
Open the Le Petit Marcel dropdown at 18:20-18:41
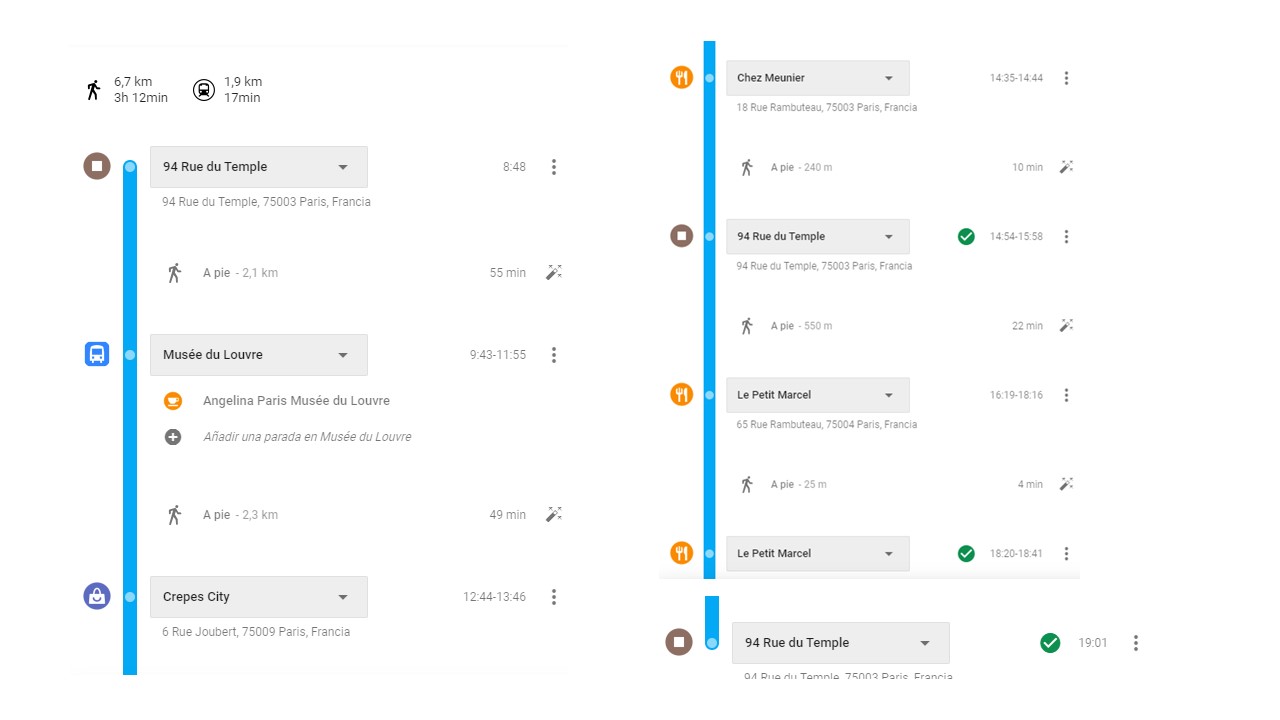[x=818, y=554]
